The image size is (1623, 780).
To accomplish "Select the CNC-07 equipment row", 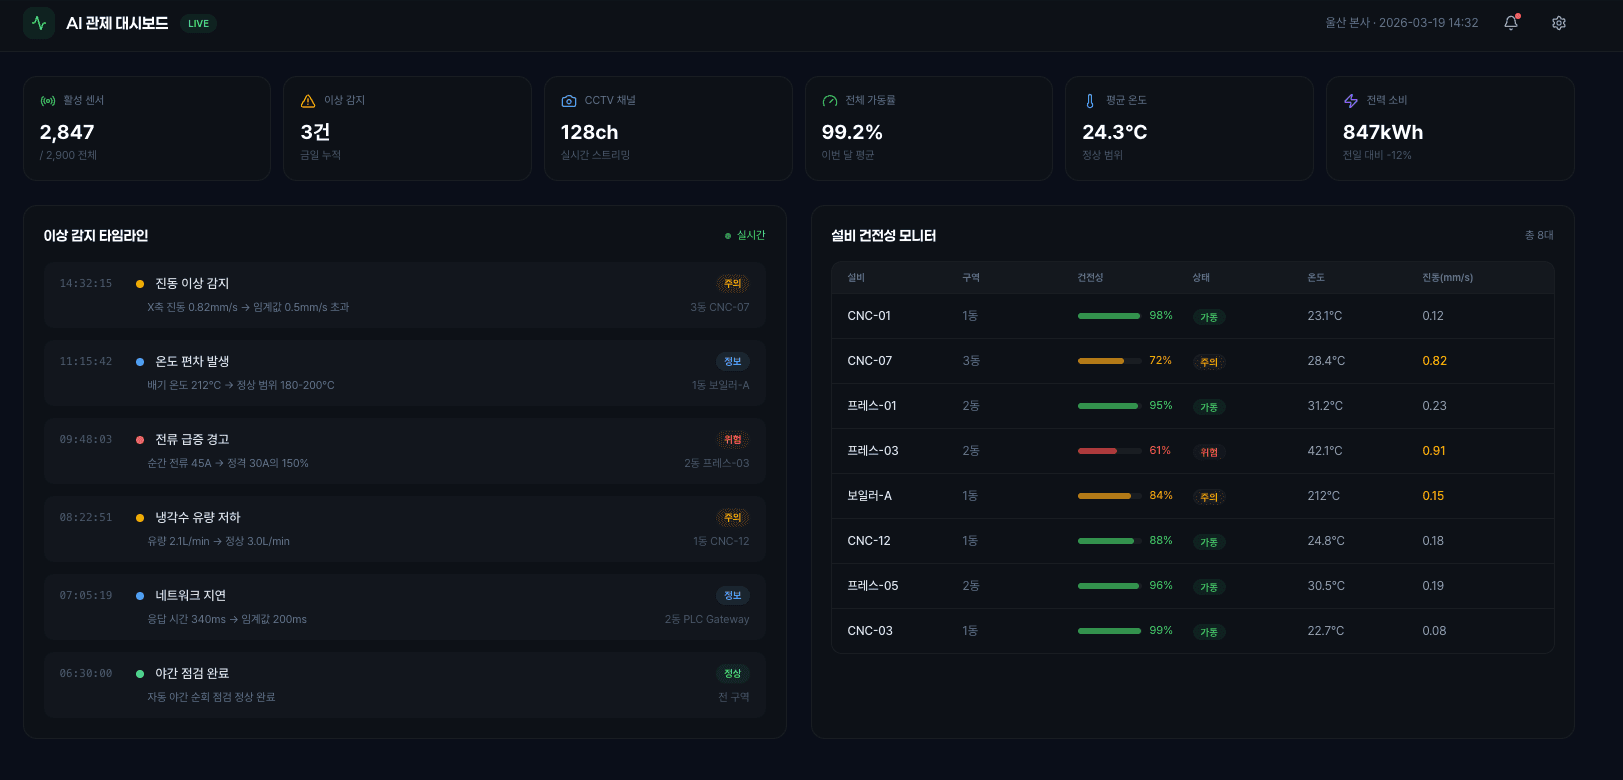I will click(1192, 361).
